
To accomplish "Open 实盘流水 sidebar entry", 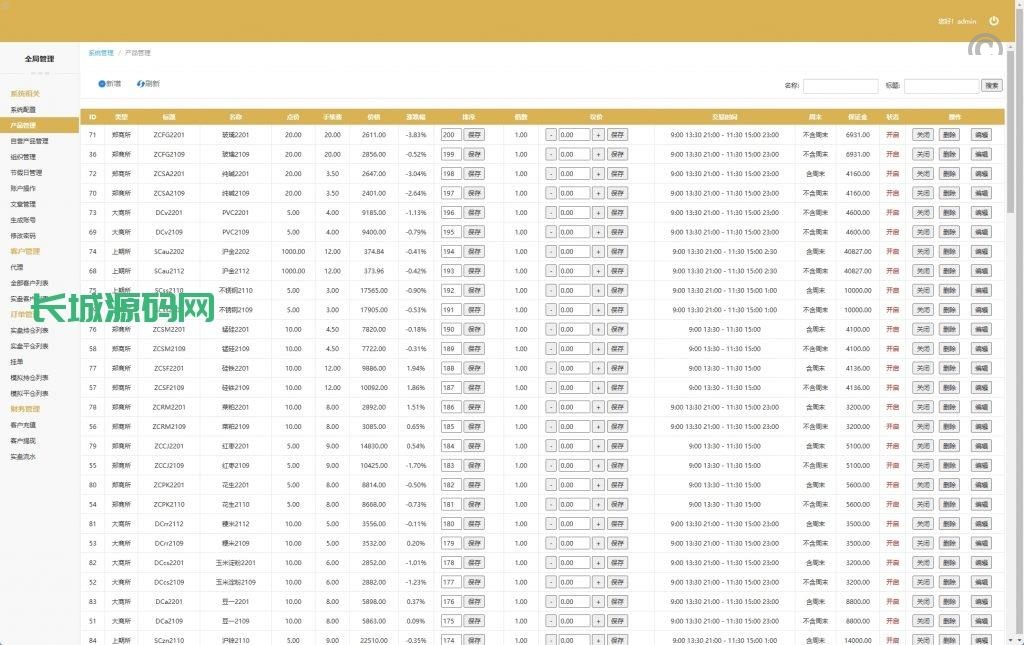I will tap(23, 456).
